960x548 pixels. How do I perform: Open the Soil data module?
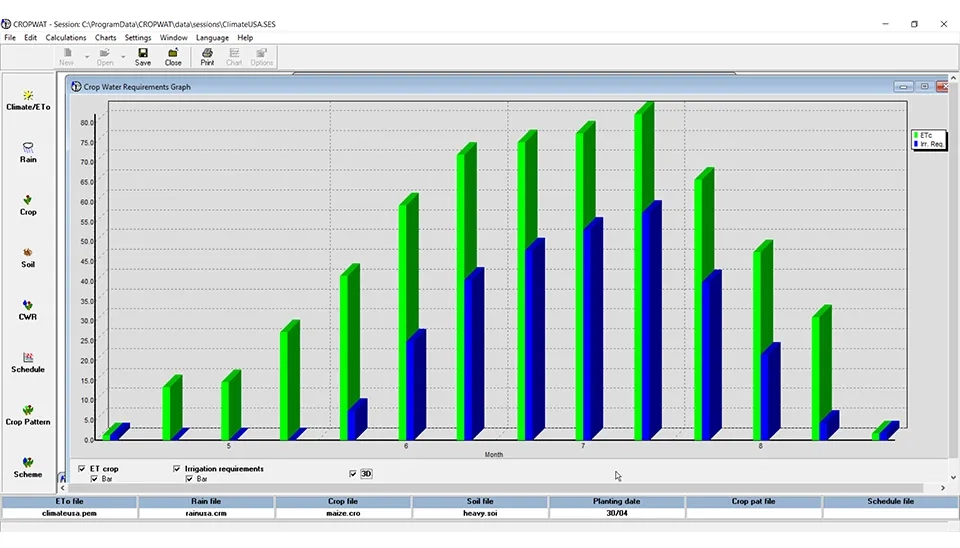click(x=28, y=257)
